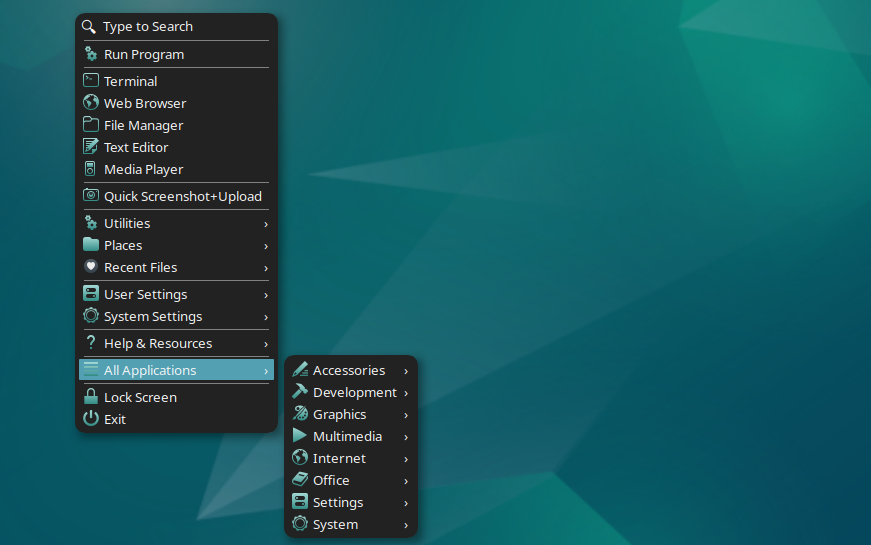871x545 pixels.
Task: Click the Type to Search field
Action: pyautogui.click(x=176, y=27)
